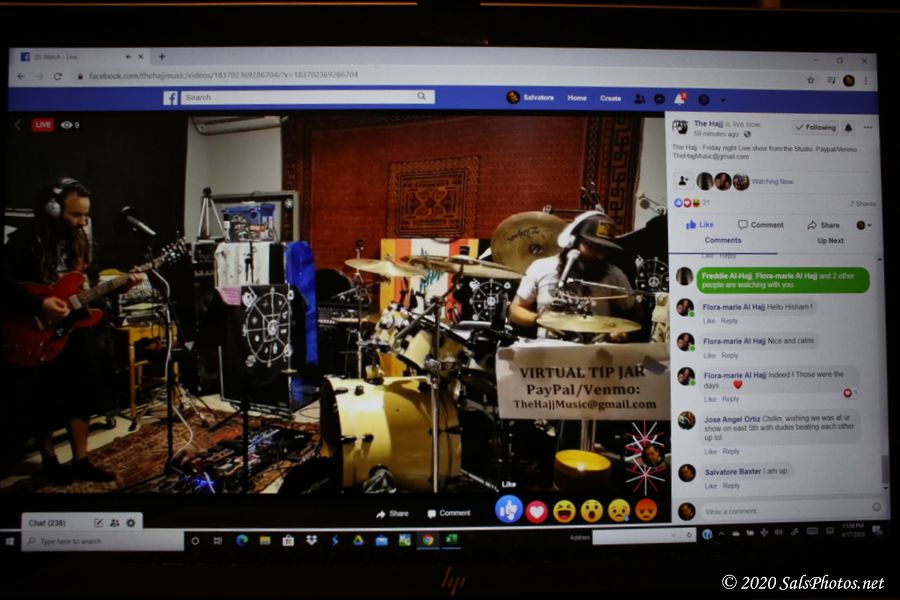The height and width of the screenshot is (600, 900).
Task: Toggle page notifications bell next to Following
Action: tap(848, 128)
